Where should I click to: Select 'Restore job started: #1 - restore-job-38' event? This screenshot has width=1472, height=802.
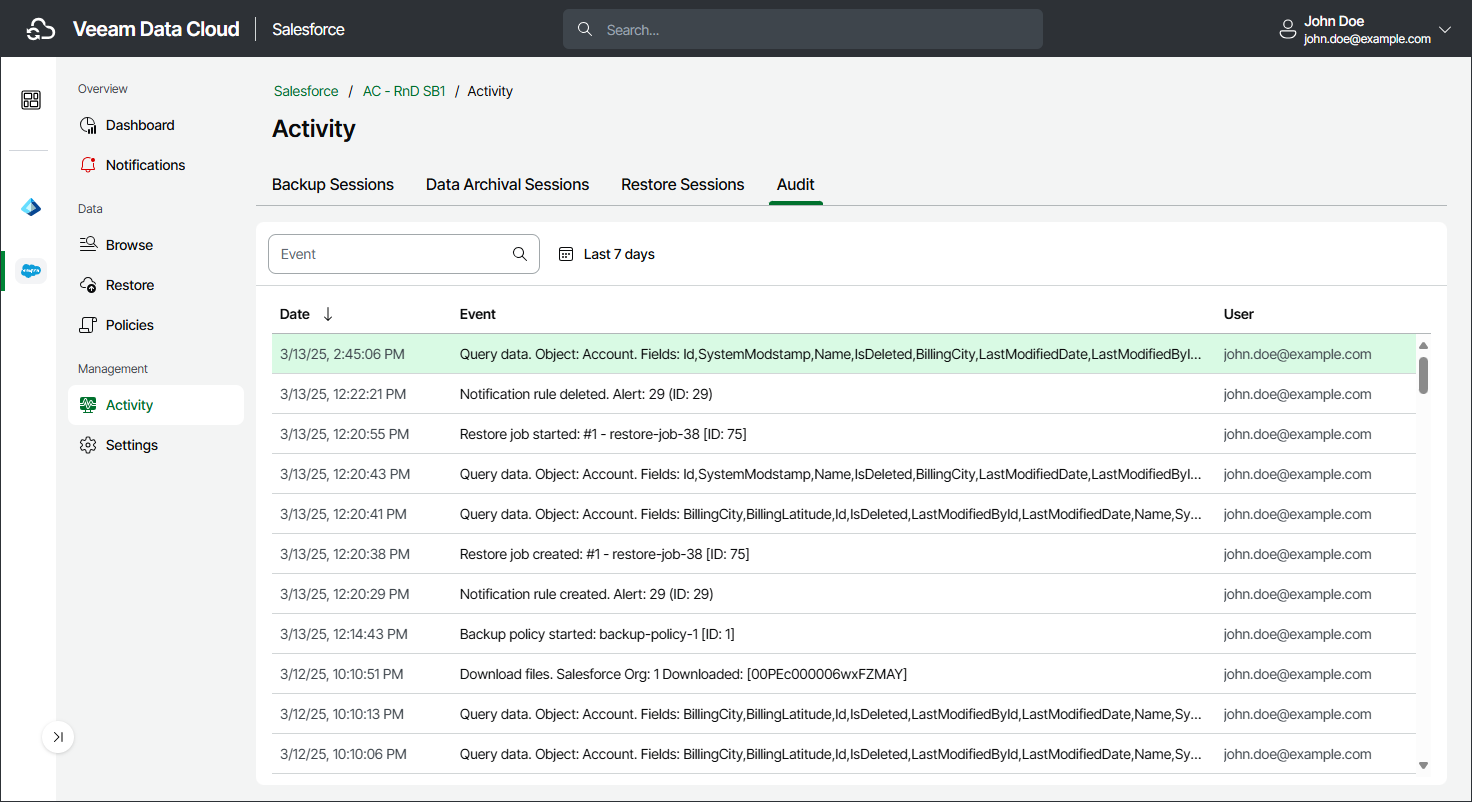point(603,434)
